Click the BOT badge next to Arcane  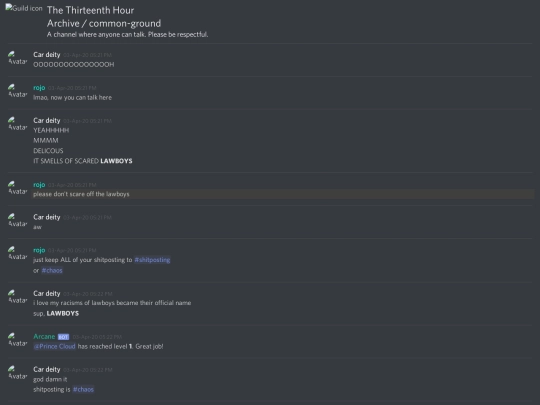(63, 337)
